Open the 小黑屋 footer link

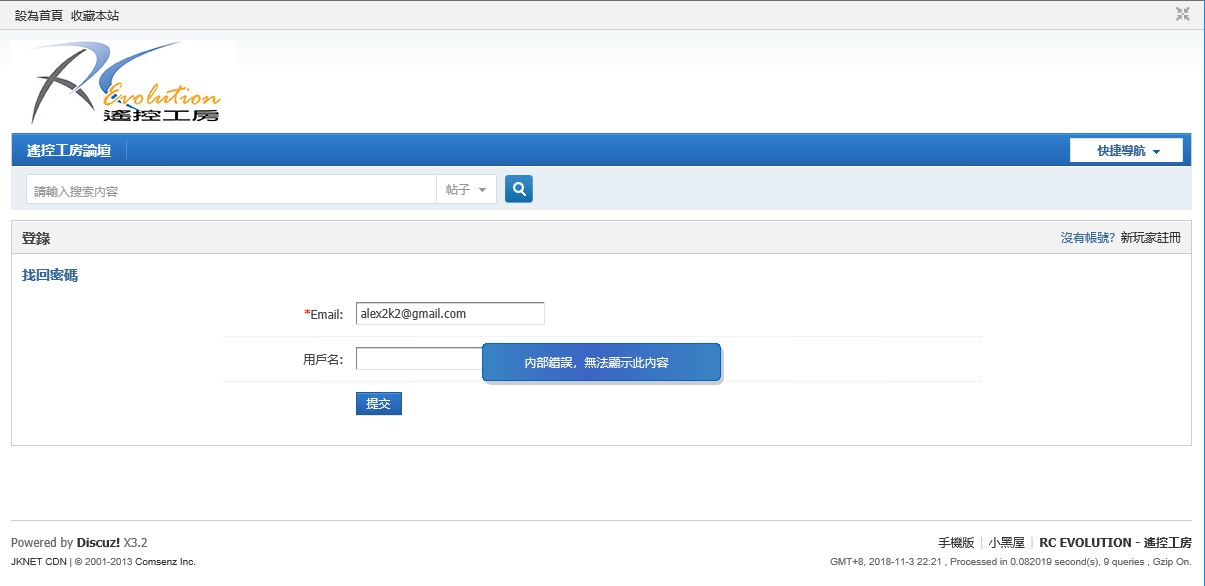[x=1006, y=543]
